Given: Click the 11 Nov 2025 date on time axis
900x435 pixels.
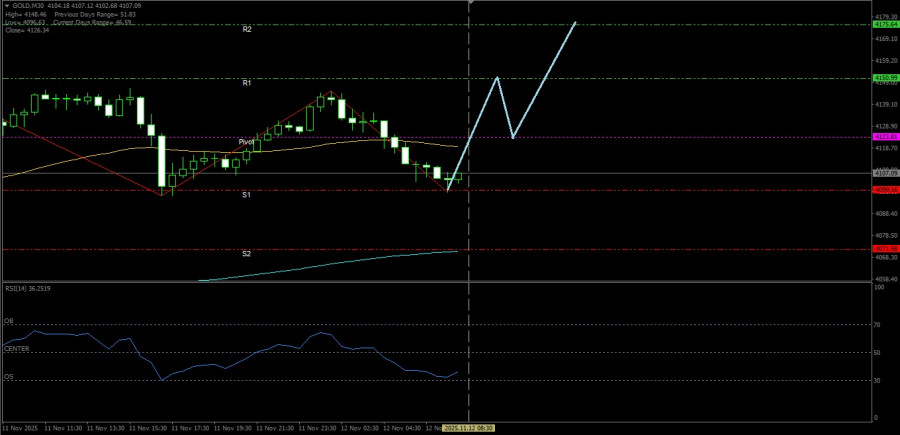Looking at the screenshot, I should tap(22, 427).
